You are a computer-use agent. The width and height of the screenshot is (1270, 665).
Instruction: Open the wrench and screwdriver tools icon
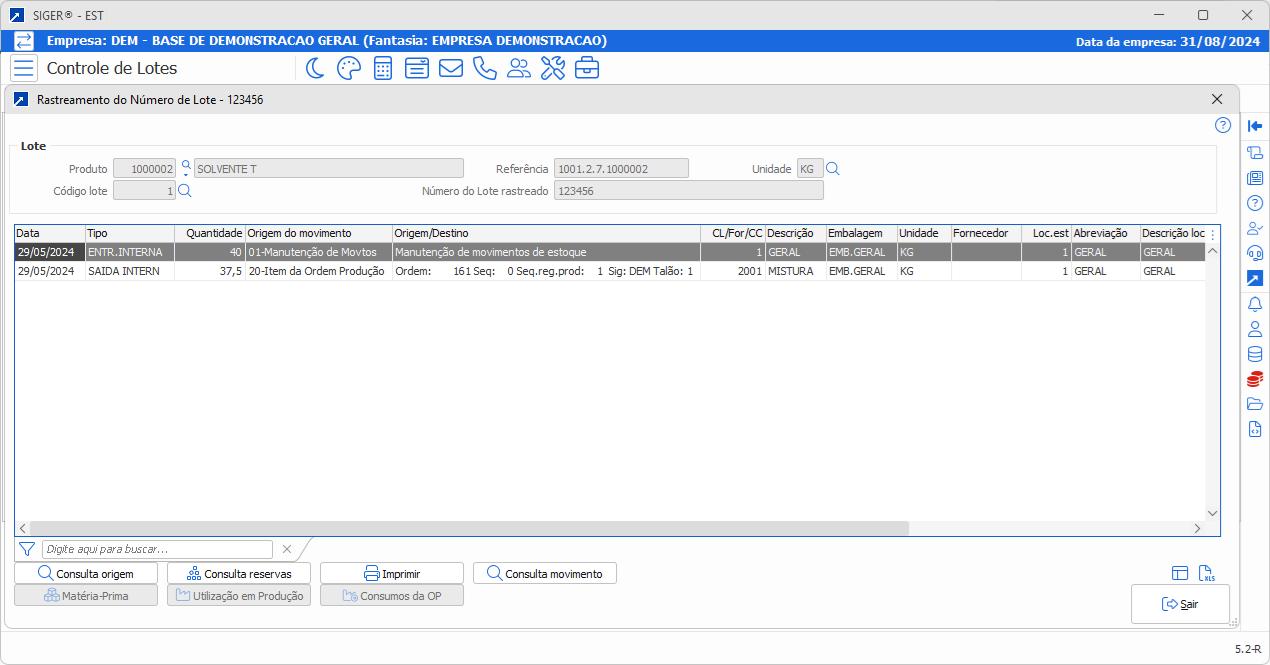pos(552,68)
